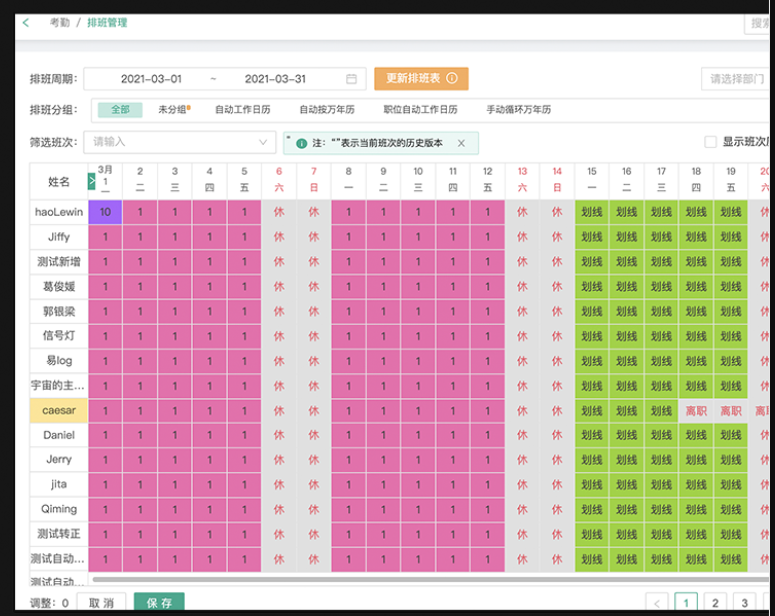Click the name 信号灯 in the list
Image resolution: width=775 pixels, height=616 pixels.
pyautogui.click(x=59, y=336)
